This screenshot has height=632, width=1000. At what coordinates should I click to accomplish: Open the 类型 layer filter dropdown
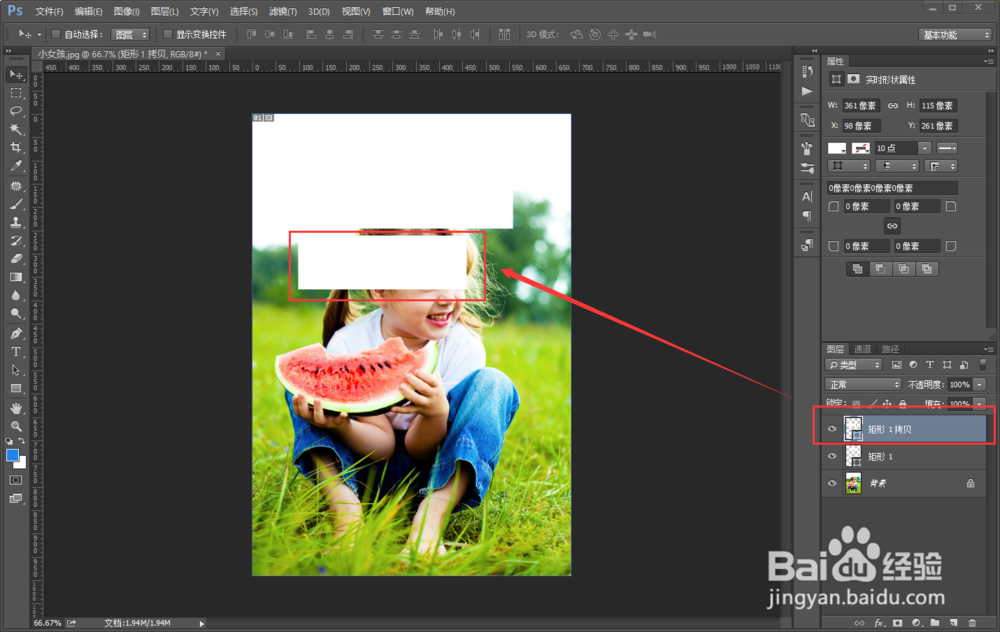coord(853,365)
